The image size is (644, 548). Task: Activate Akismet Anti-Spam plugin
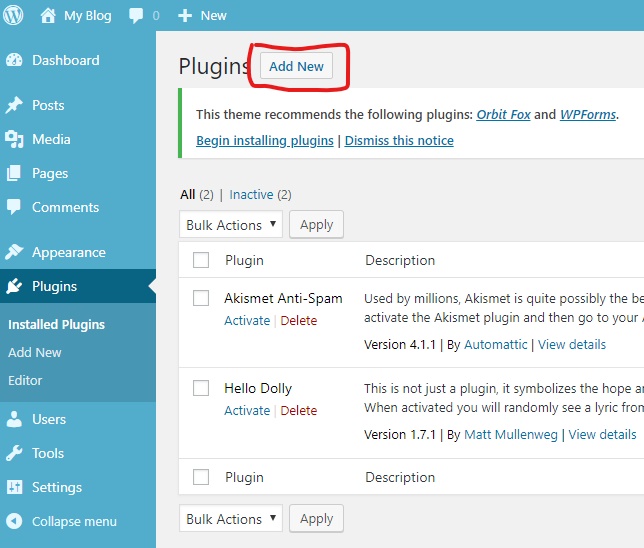tap(247, 320)
